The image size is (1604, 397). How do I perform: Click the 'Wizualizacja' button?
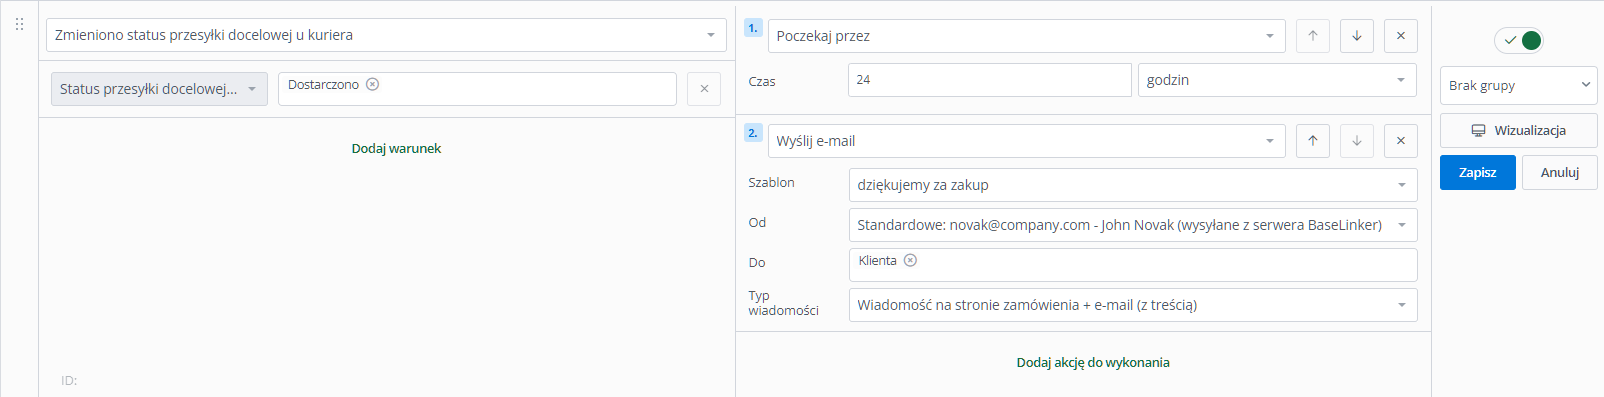pos(1519,131)
